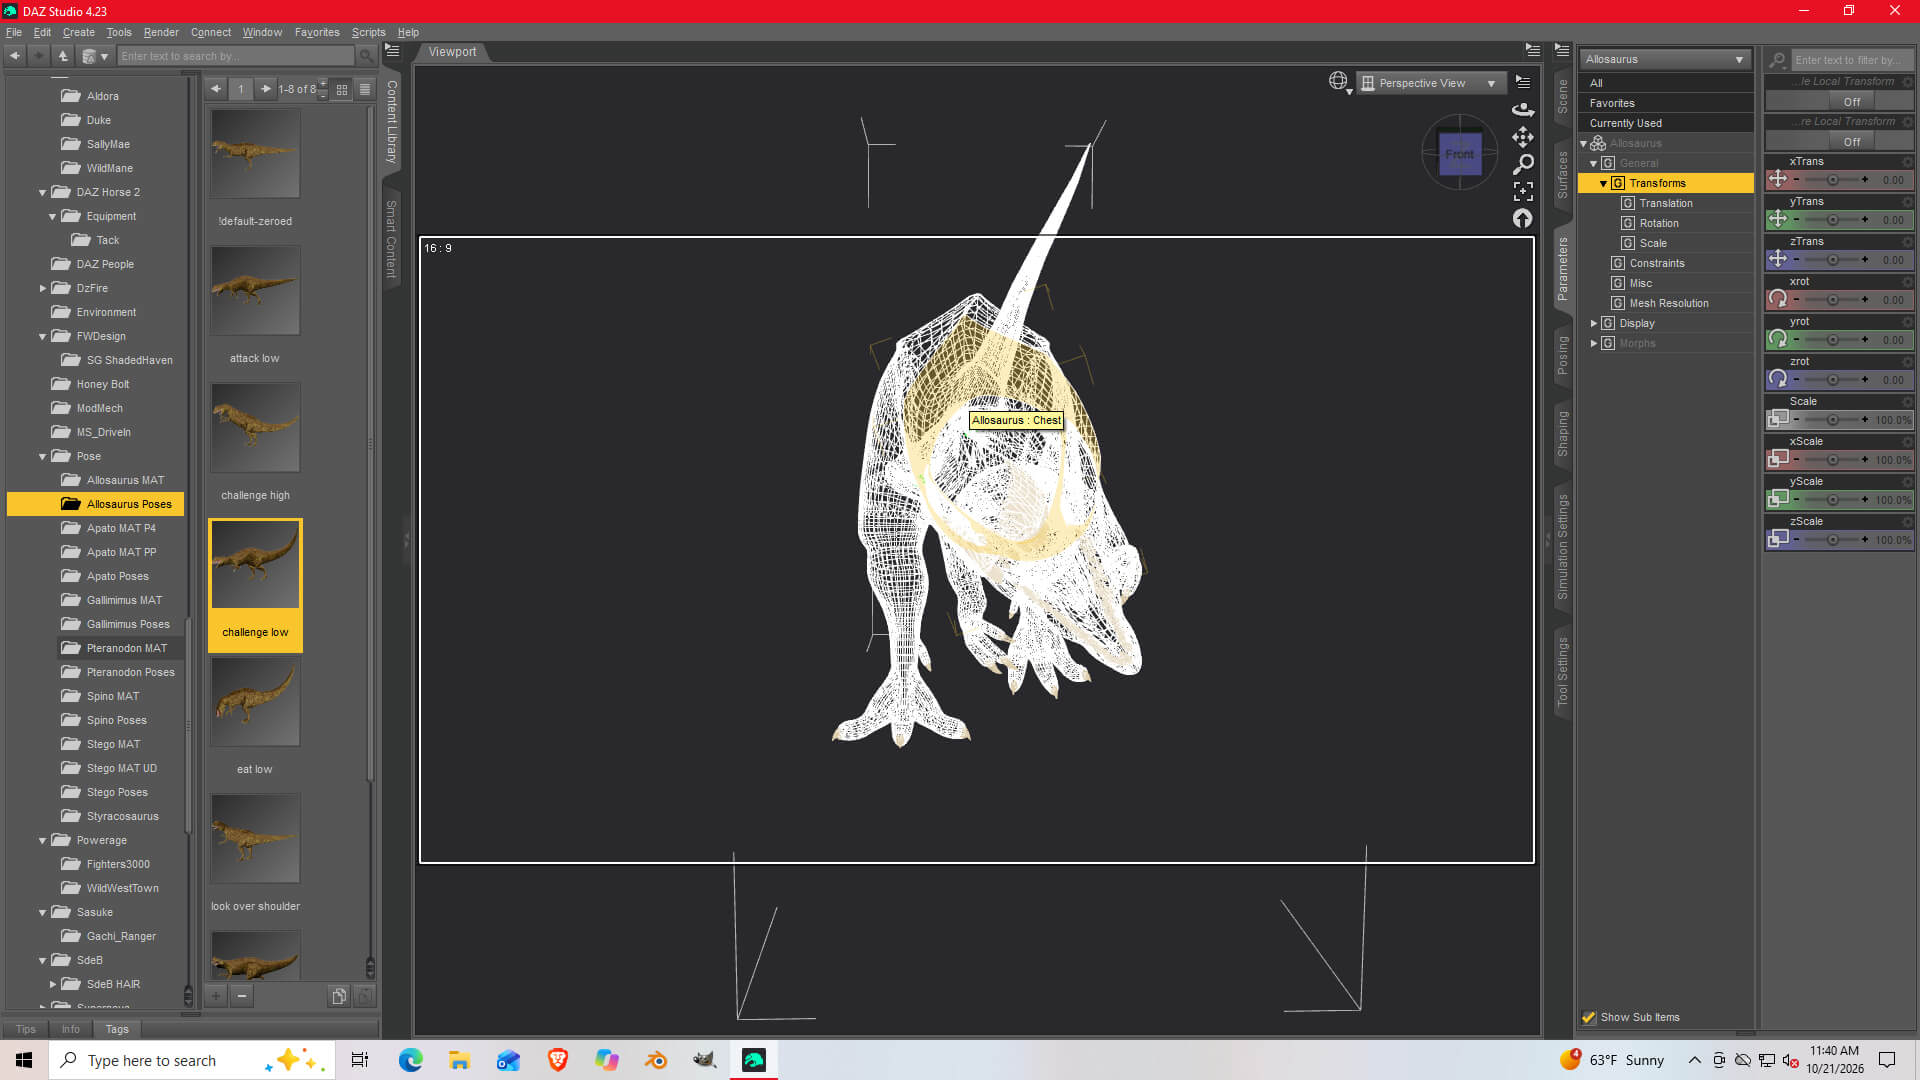Select the attack low pose thumbnail
This screenshot has width=1920, height=1080.
tap(255, 291)
